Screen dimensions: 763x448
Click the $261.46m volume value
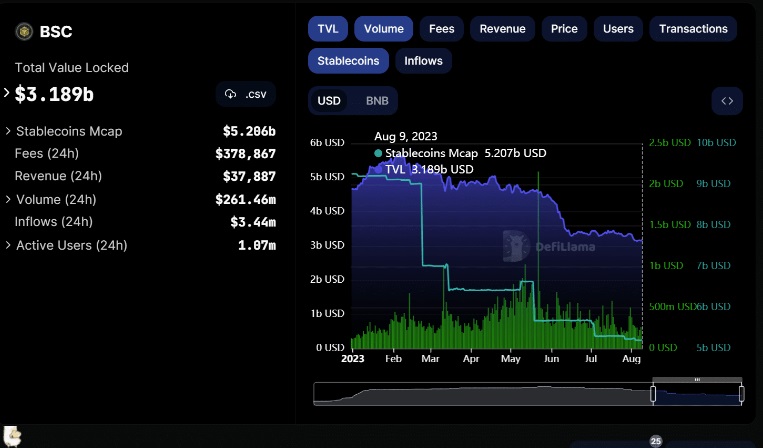[245, 199]
